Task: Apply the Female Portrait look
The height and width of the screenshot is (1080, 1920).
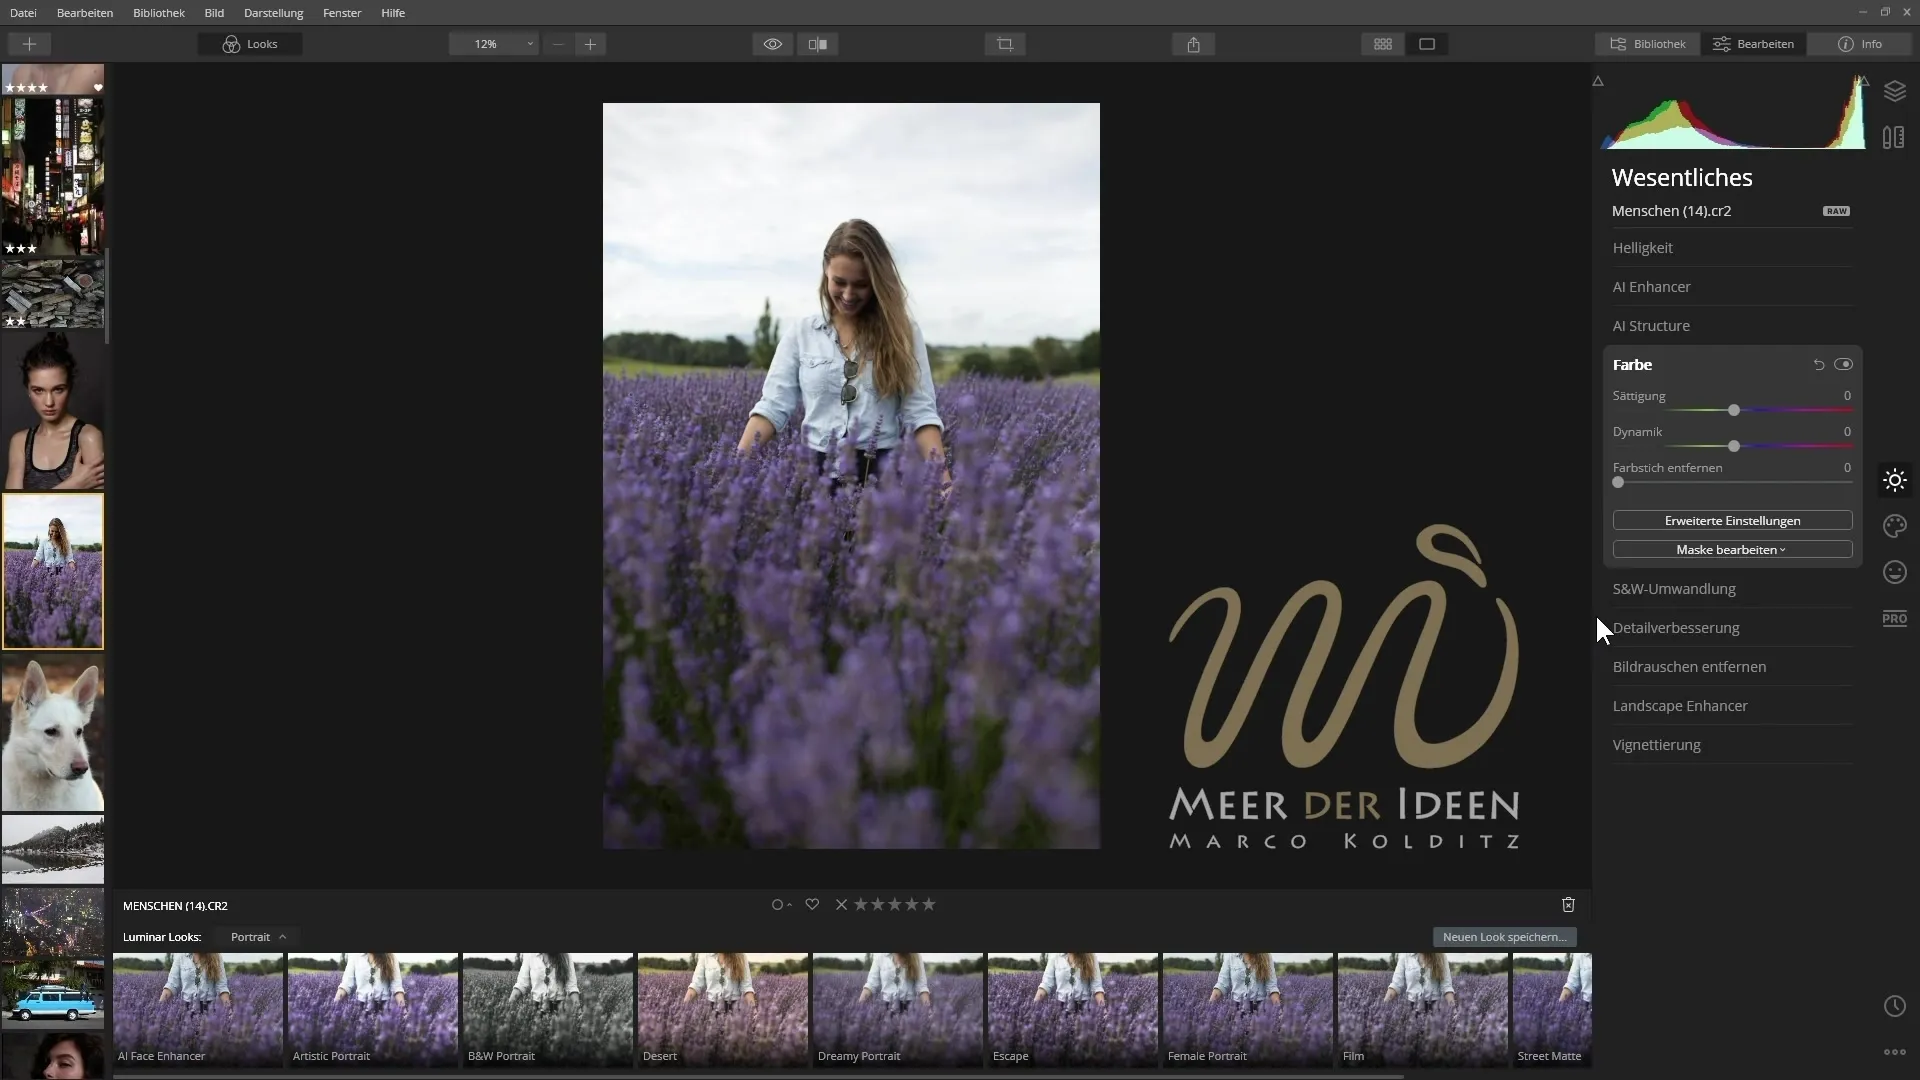Action: point(1248,1010)
